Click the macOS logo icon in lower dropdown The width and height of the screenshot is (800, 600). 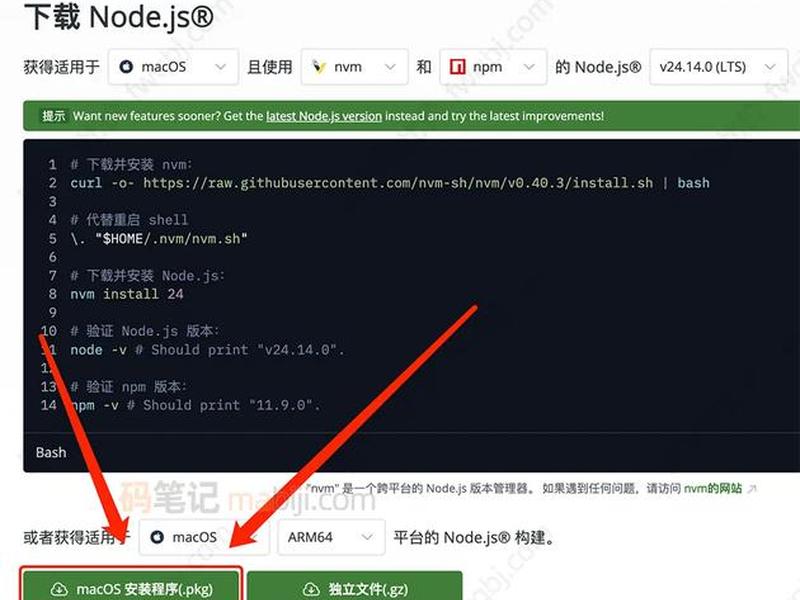[x=157, y=537]
